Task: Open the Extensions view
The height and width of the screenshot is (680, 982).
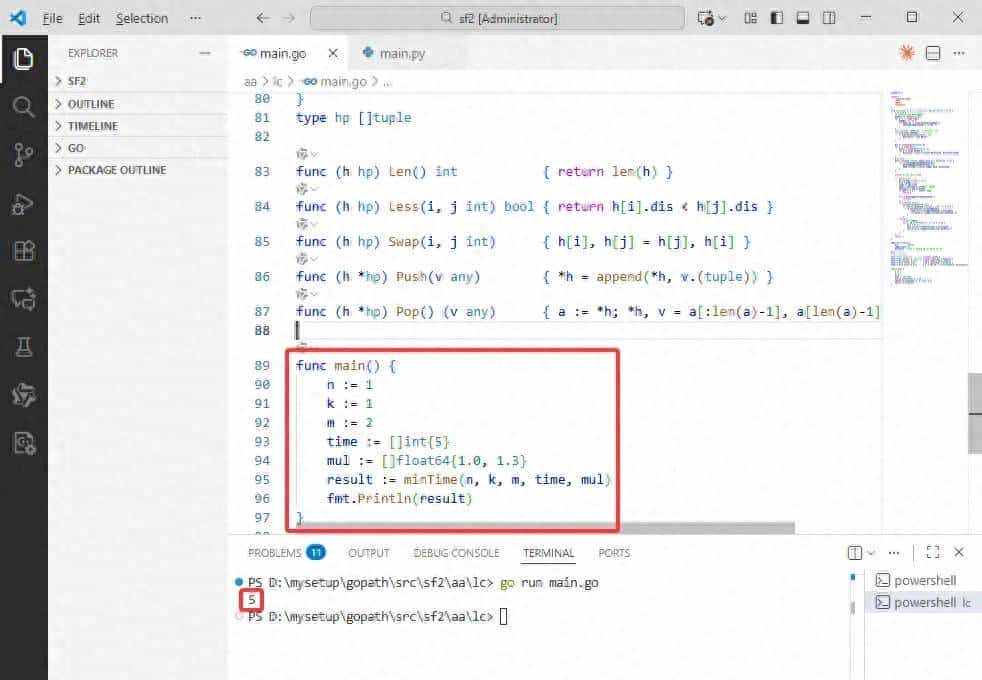Action: (23, 251)
